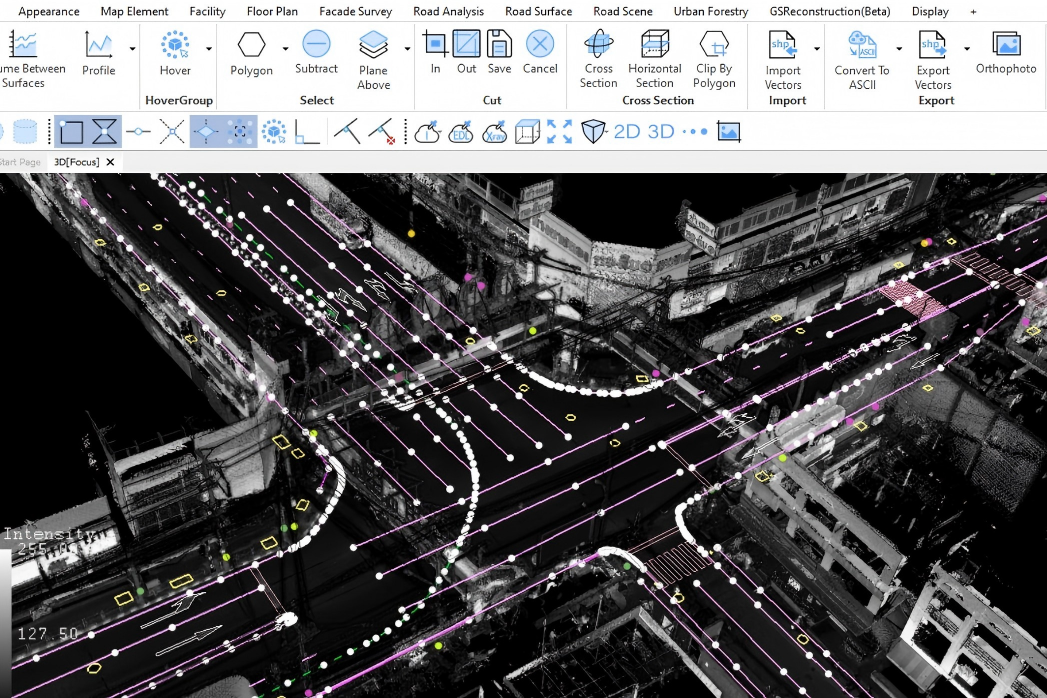The image size is (1047, 698).
Task: Click the EDL cloud display icon
Action: (461, 132)
